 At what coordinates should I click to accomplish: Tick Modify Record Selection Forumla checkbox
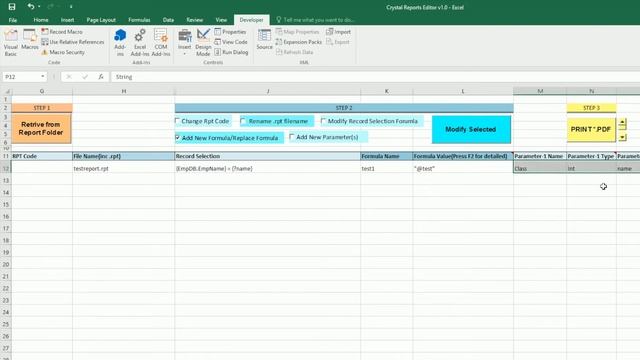323,121
